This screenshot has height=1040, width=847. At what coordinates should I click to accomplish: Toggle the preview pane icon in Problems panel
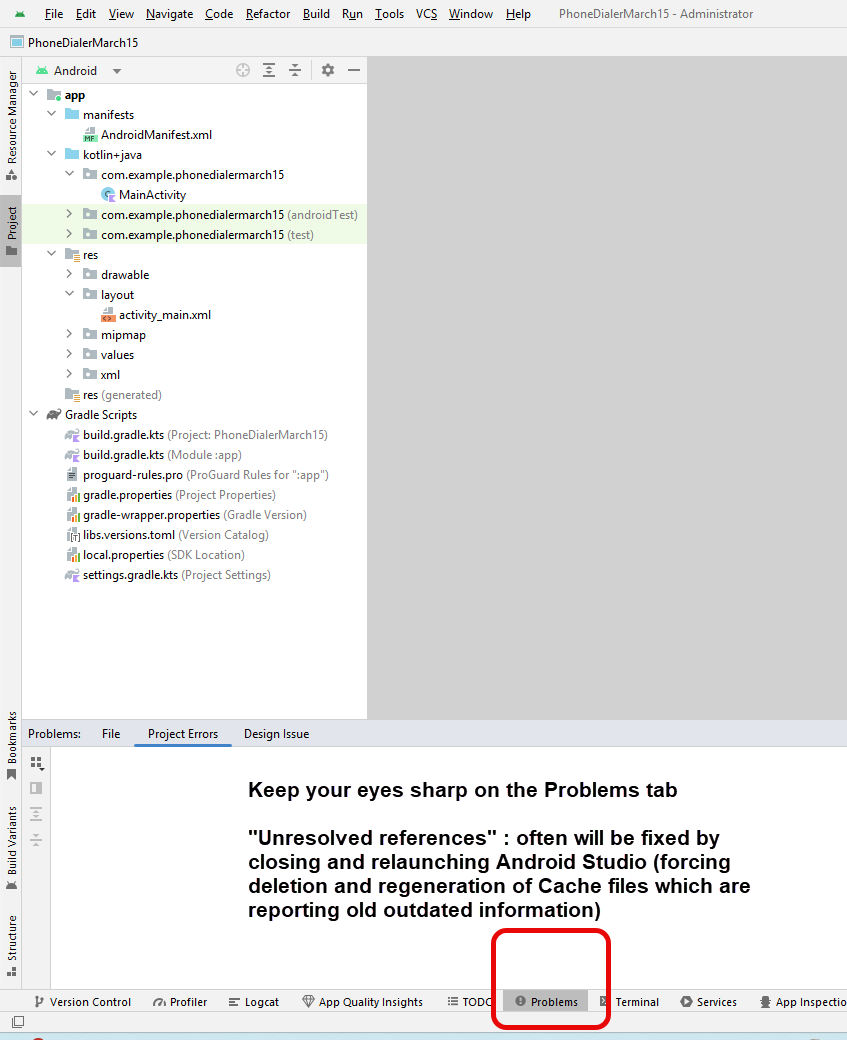tap(36, 788)
